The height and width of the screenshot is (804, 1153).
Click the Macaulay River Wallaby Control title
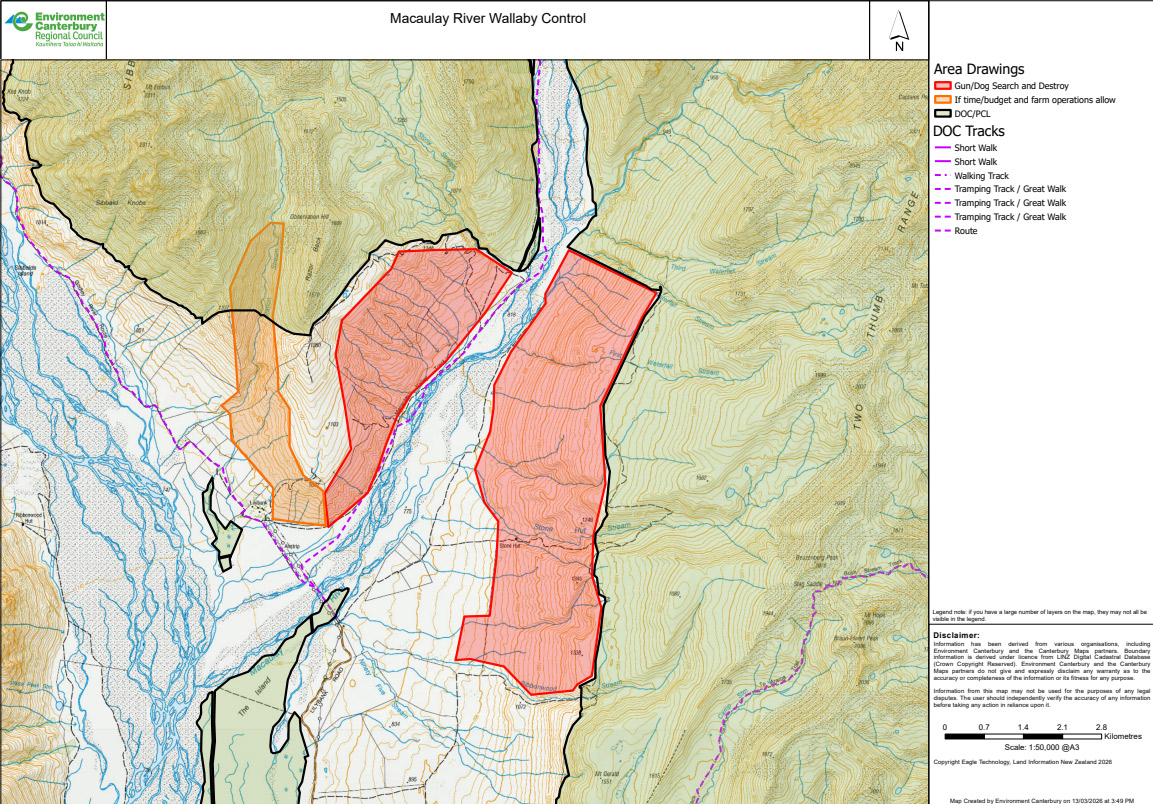tap(488, 18)
